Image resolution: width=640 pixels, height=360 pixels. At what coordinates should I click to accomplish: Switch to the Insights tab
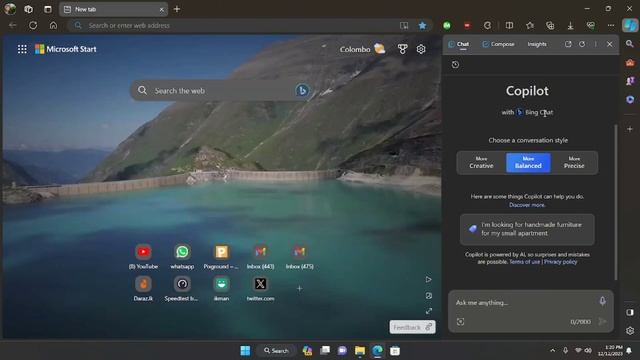[537, 44]
